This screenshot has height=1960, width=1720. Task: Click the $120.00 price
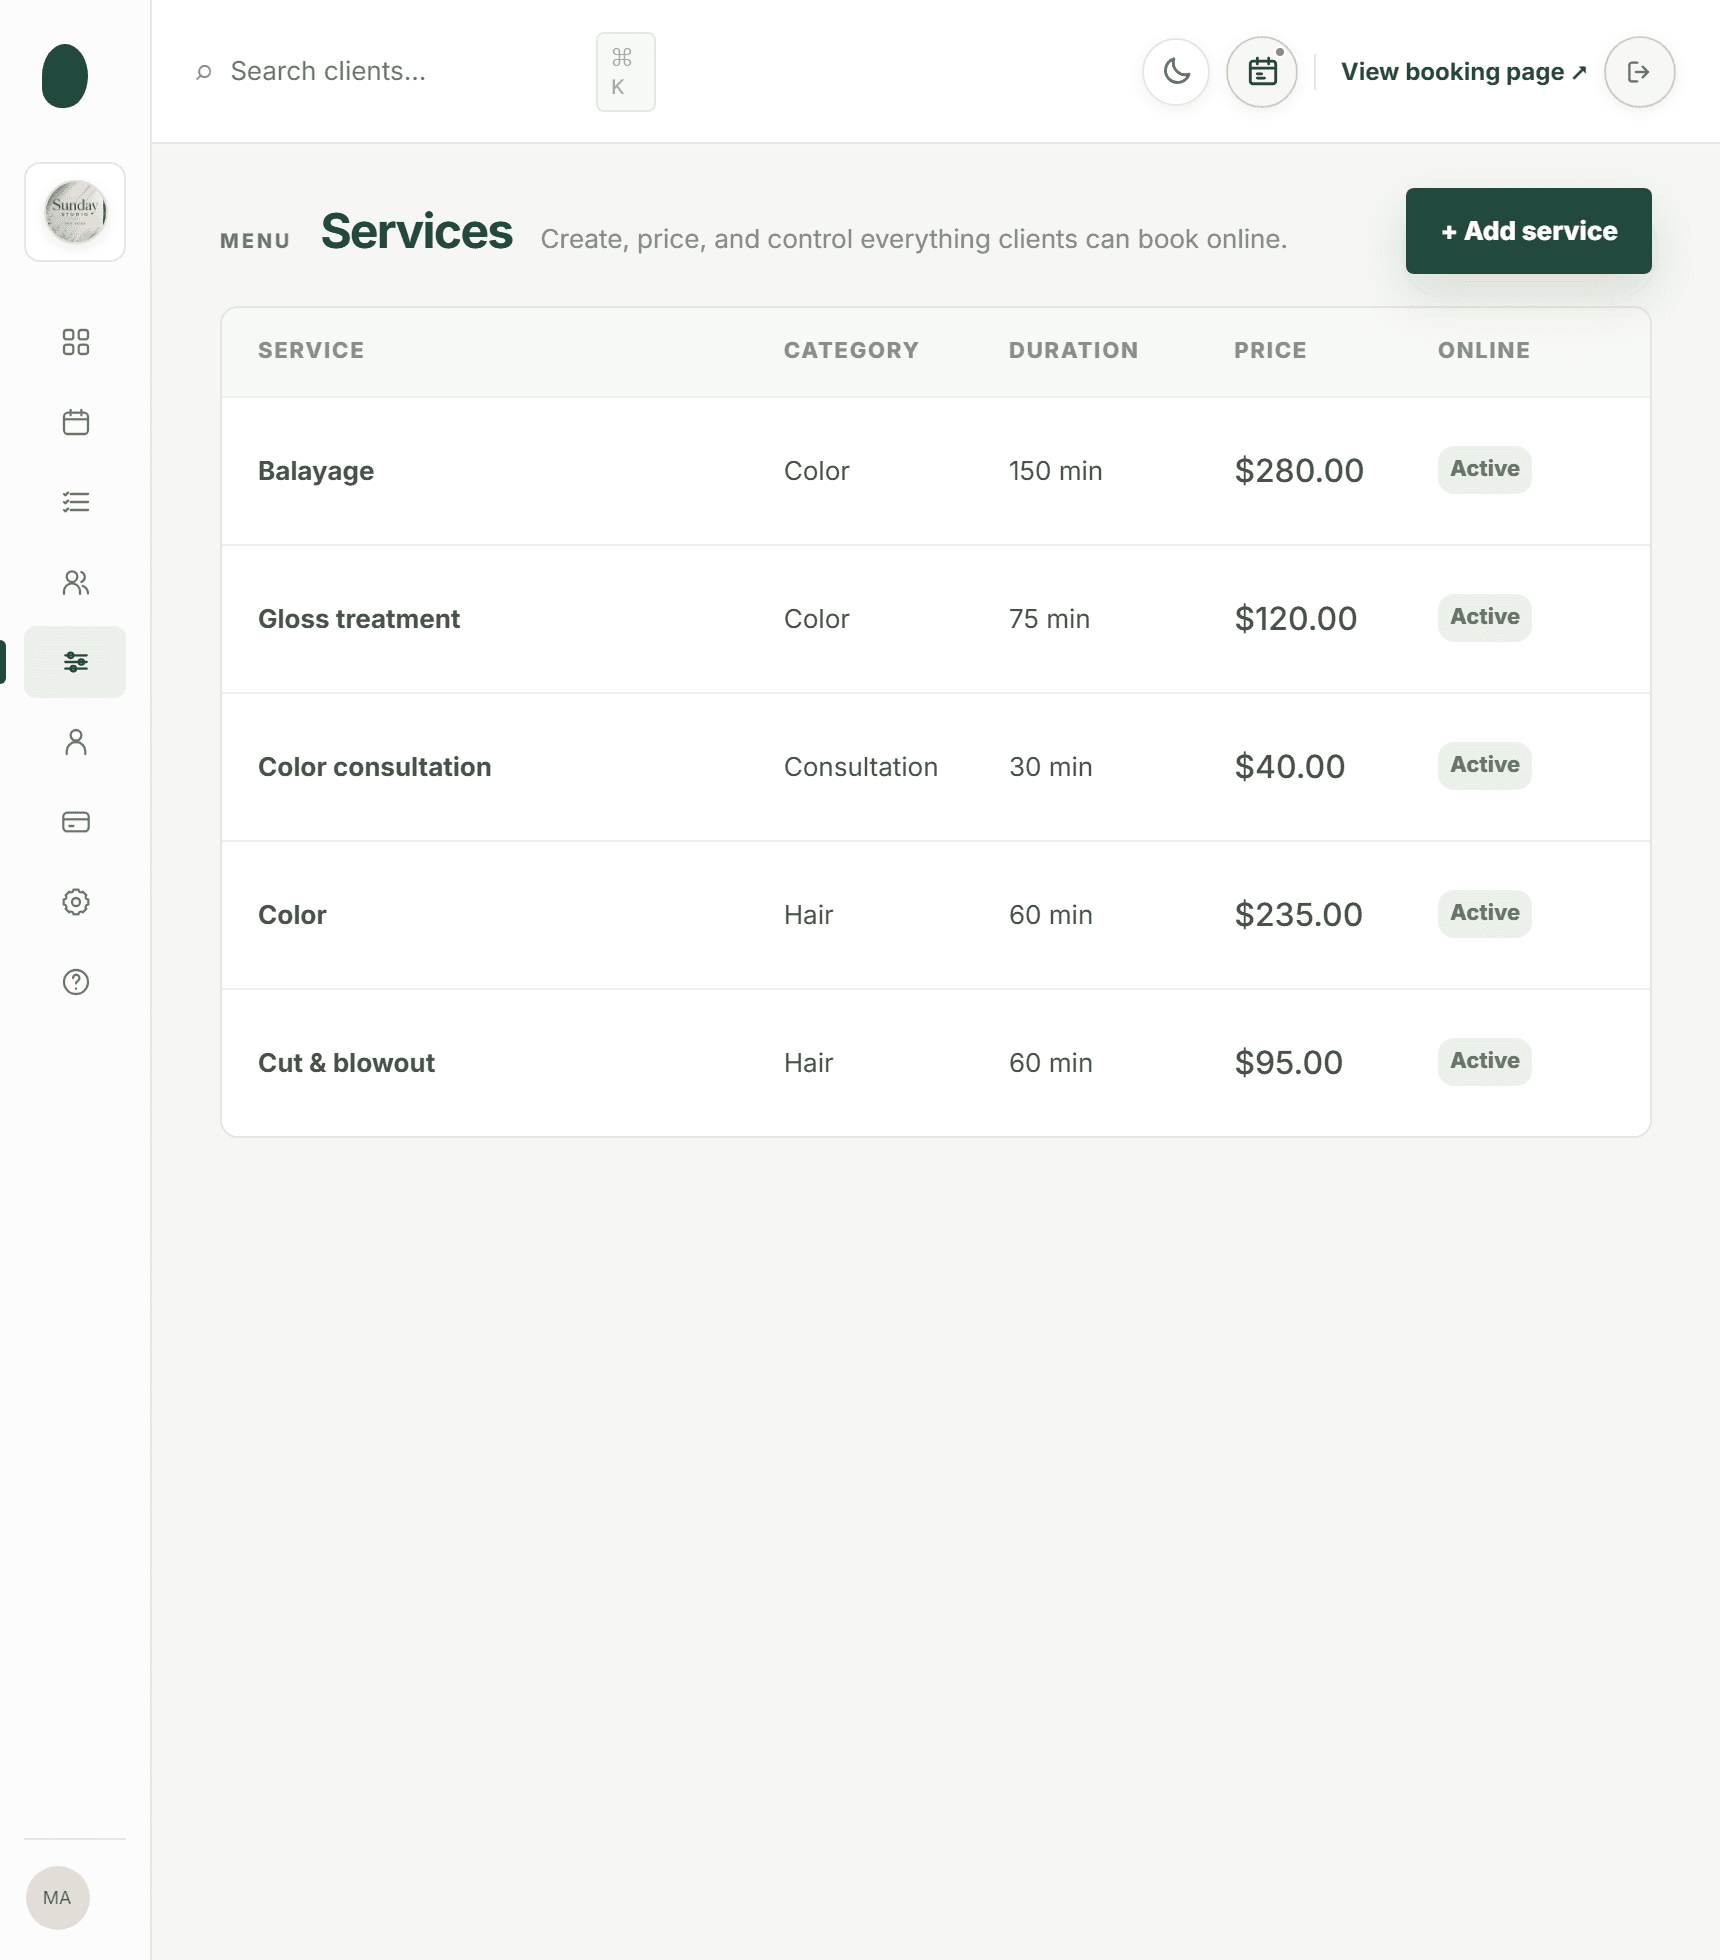pyautogui.click(x=1296, y=619)
